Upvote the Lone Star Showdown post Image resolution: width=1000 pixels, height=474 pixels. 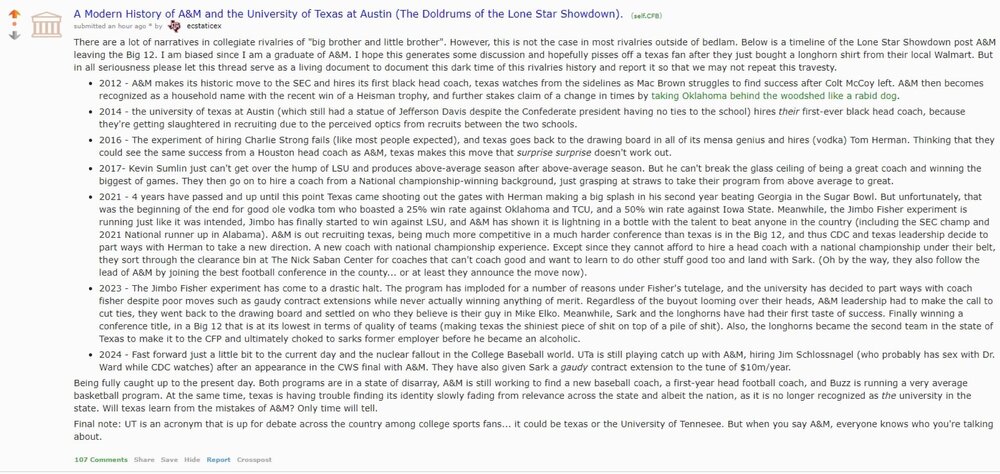pos(14,15)
